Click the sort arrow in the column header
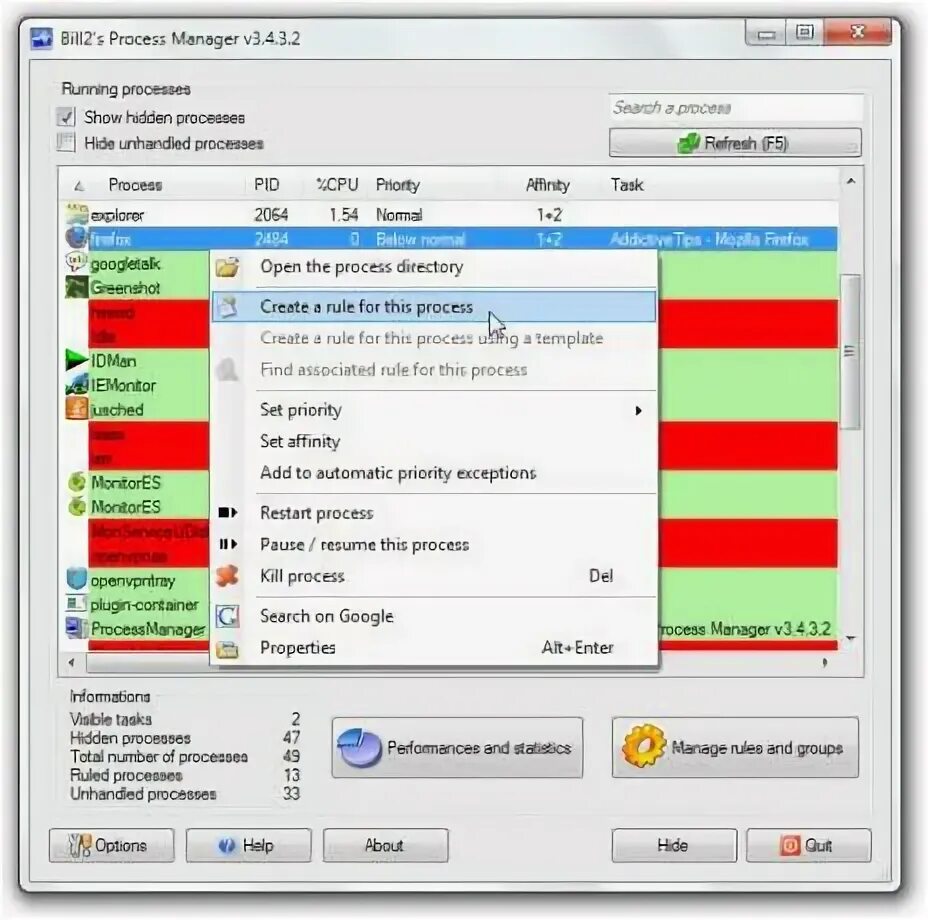928x920 pixels. click(79, 186)
